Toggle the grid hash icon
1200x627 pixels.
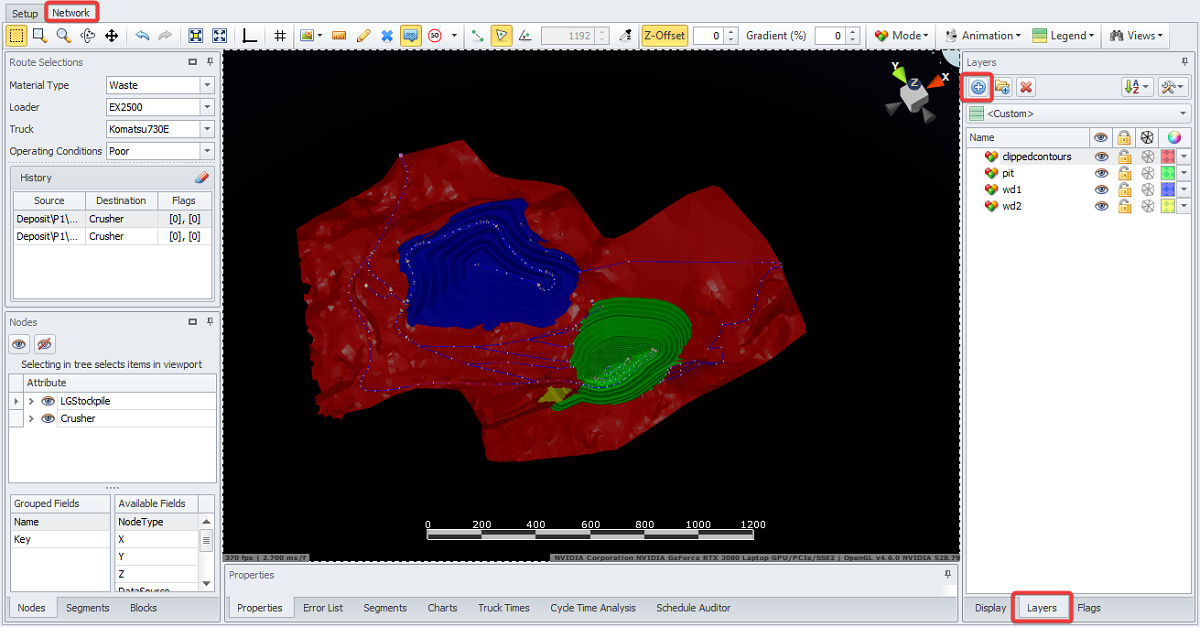[x=280, y=35]
